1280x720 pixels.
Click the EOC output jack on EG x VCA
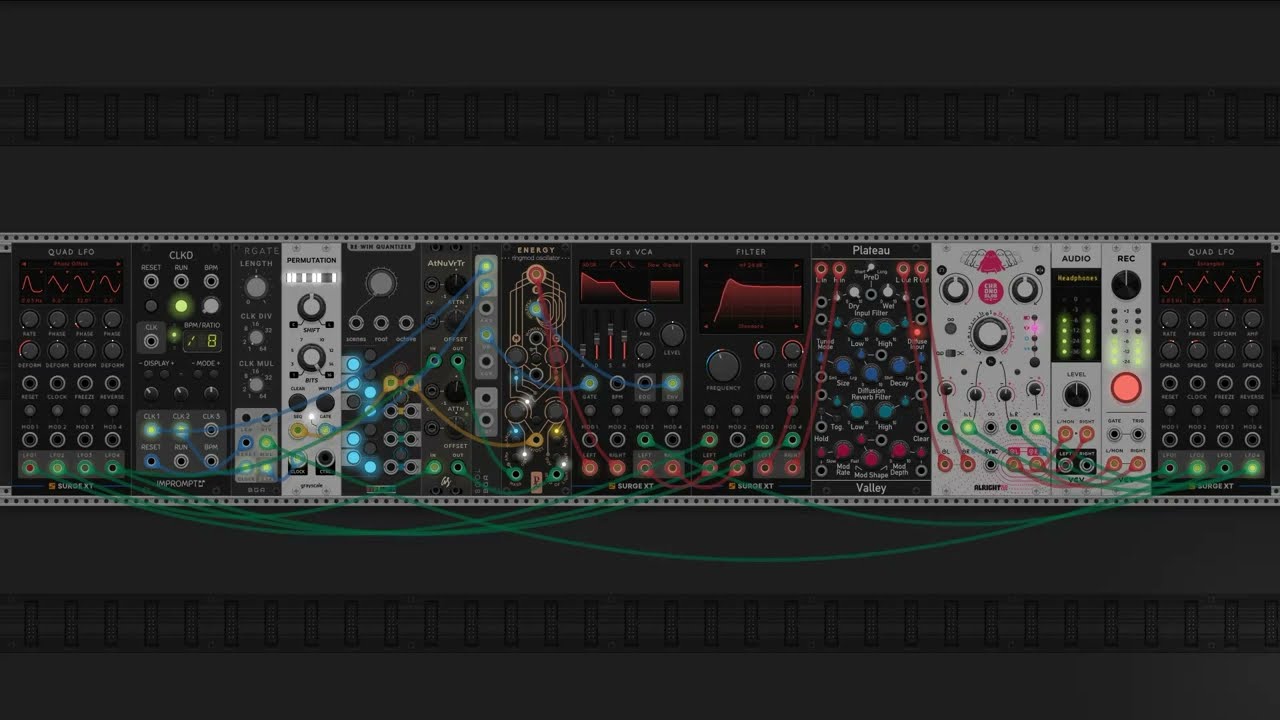645,383
